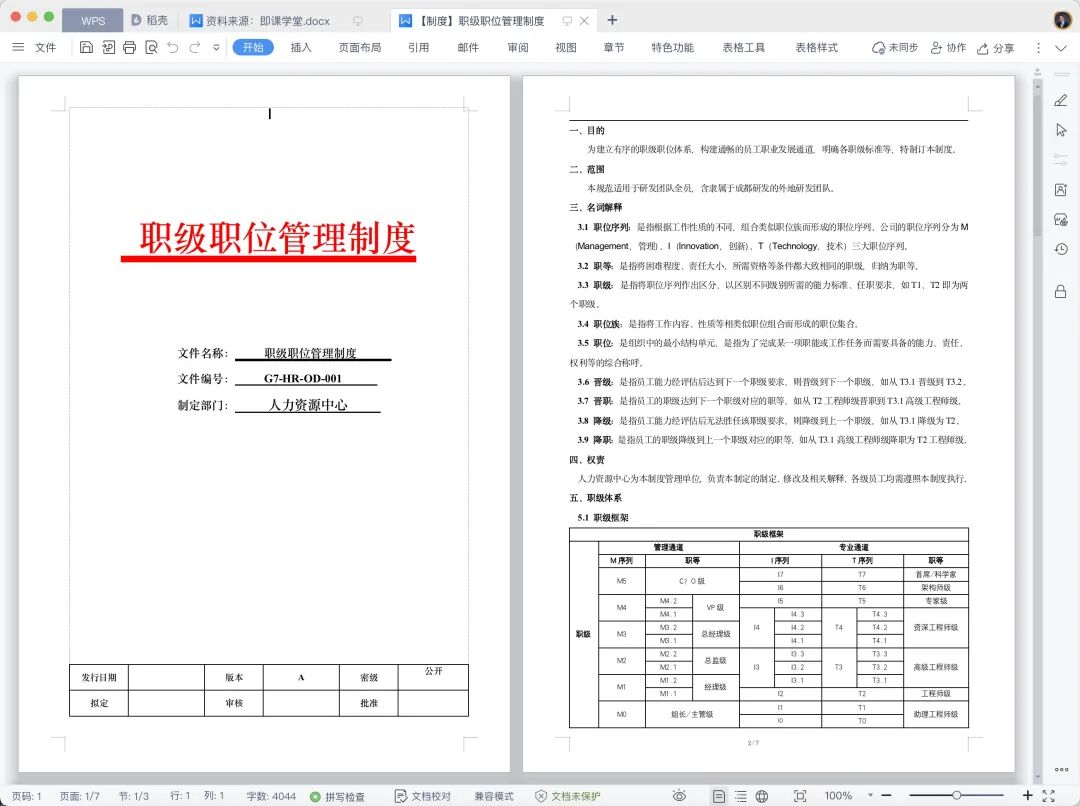Image resolution: width=1080 pixels, height=806 pixels.
Task: Open the settings sliders icon in right sidebar
Action: click(1061, 160)
